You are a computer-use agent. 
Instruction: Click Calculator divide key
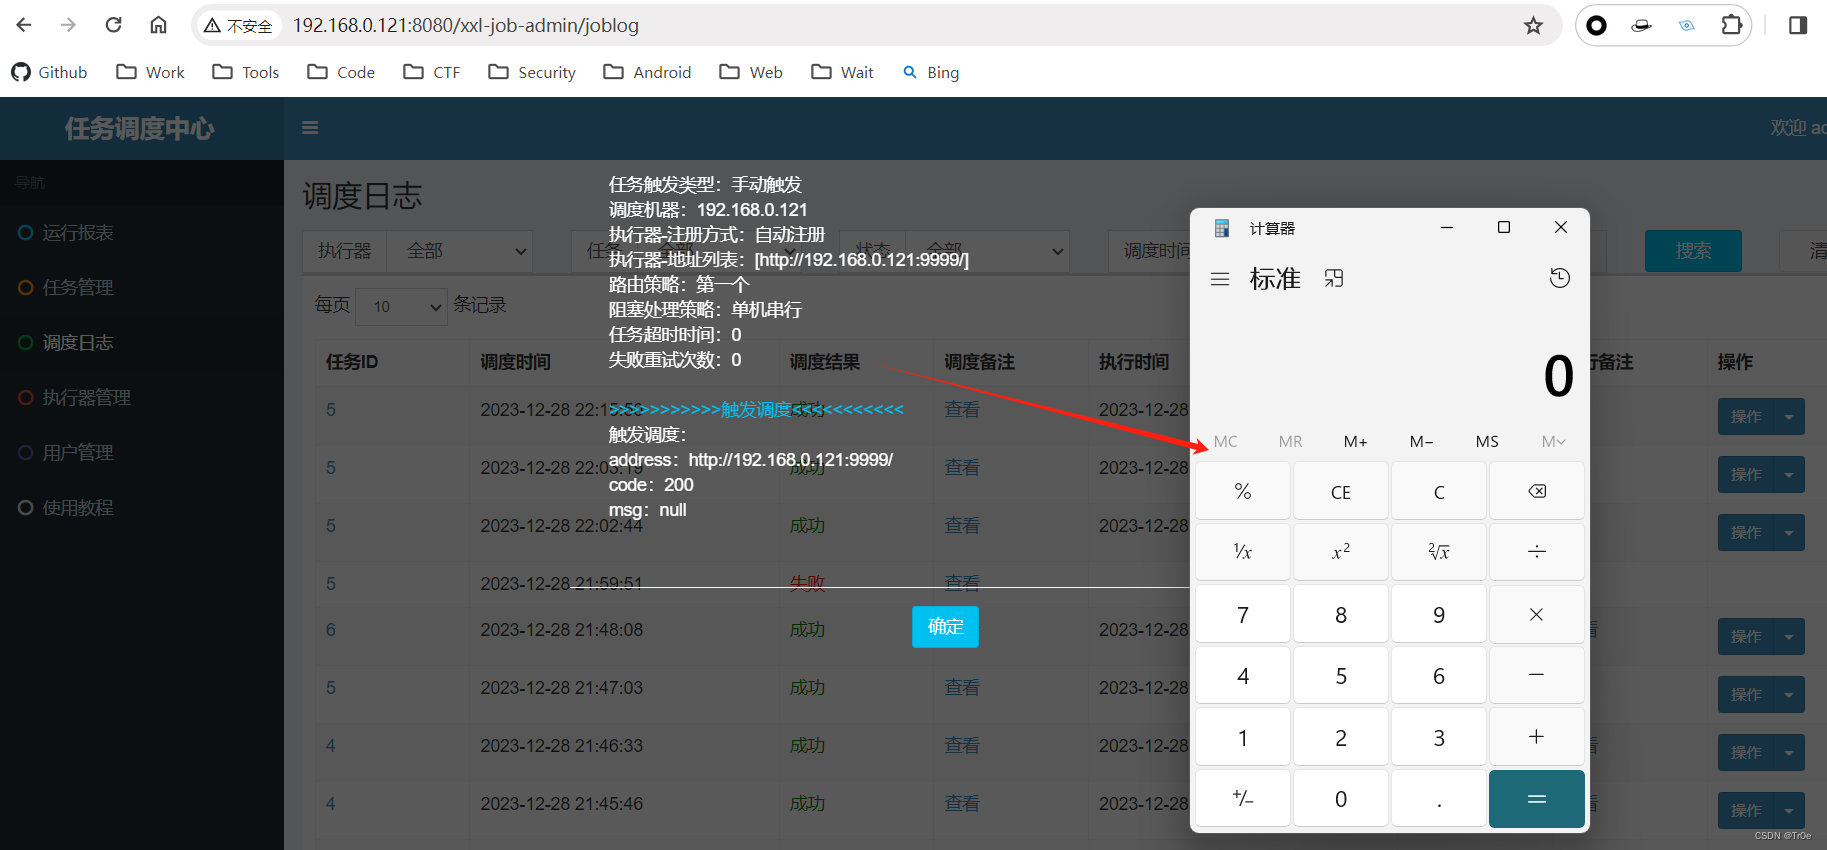pos(1537,552)
